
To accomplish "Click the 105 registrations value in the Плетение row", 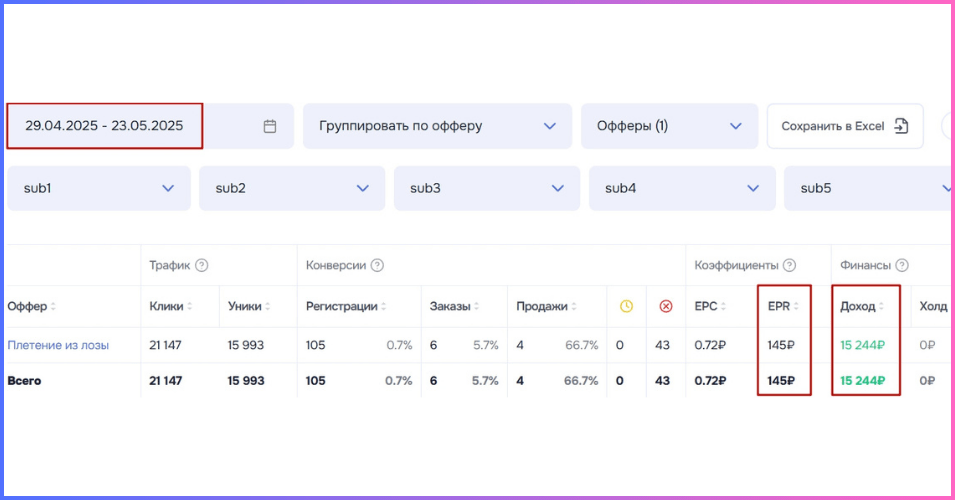I will 315,345.
